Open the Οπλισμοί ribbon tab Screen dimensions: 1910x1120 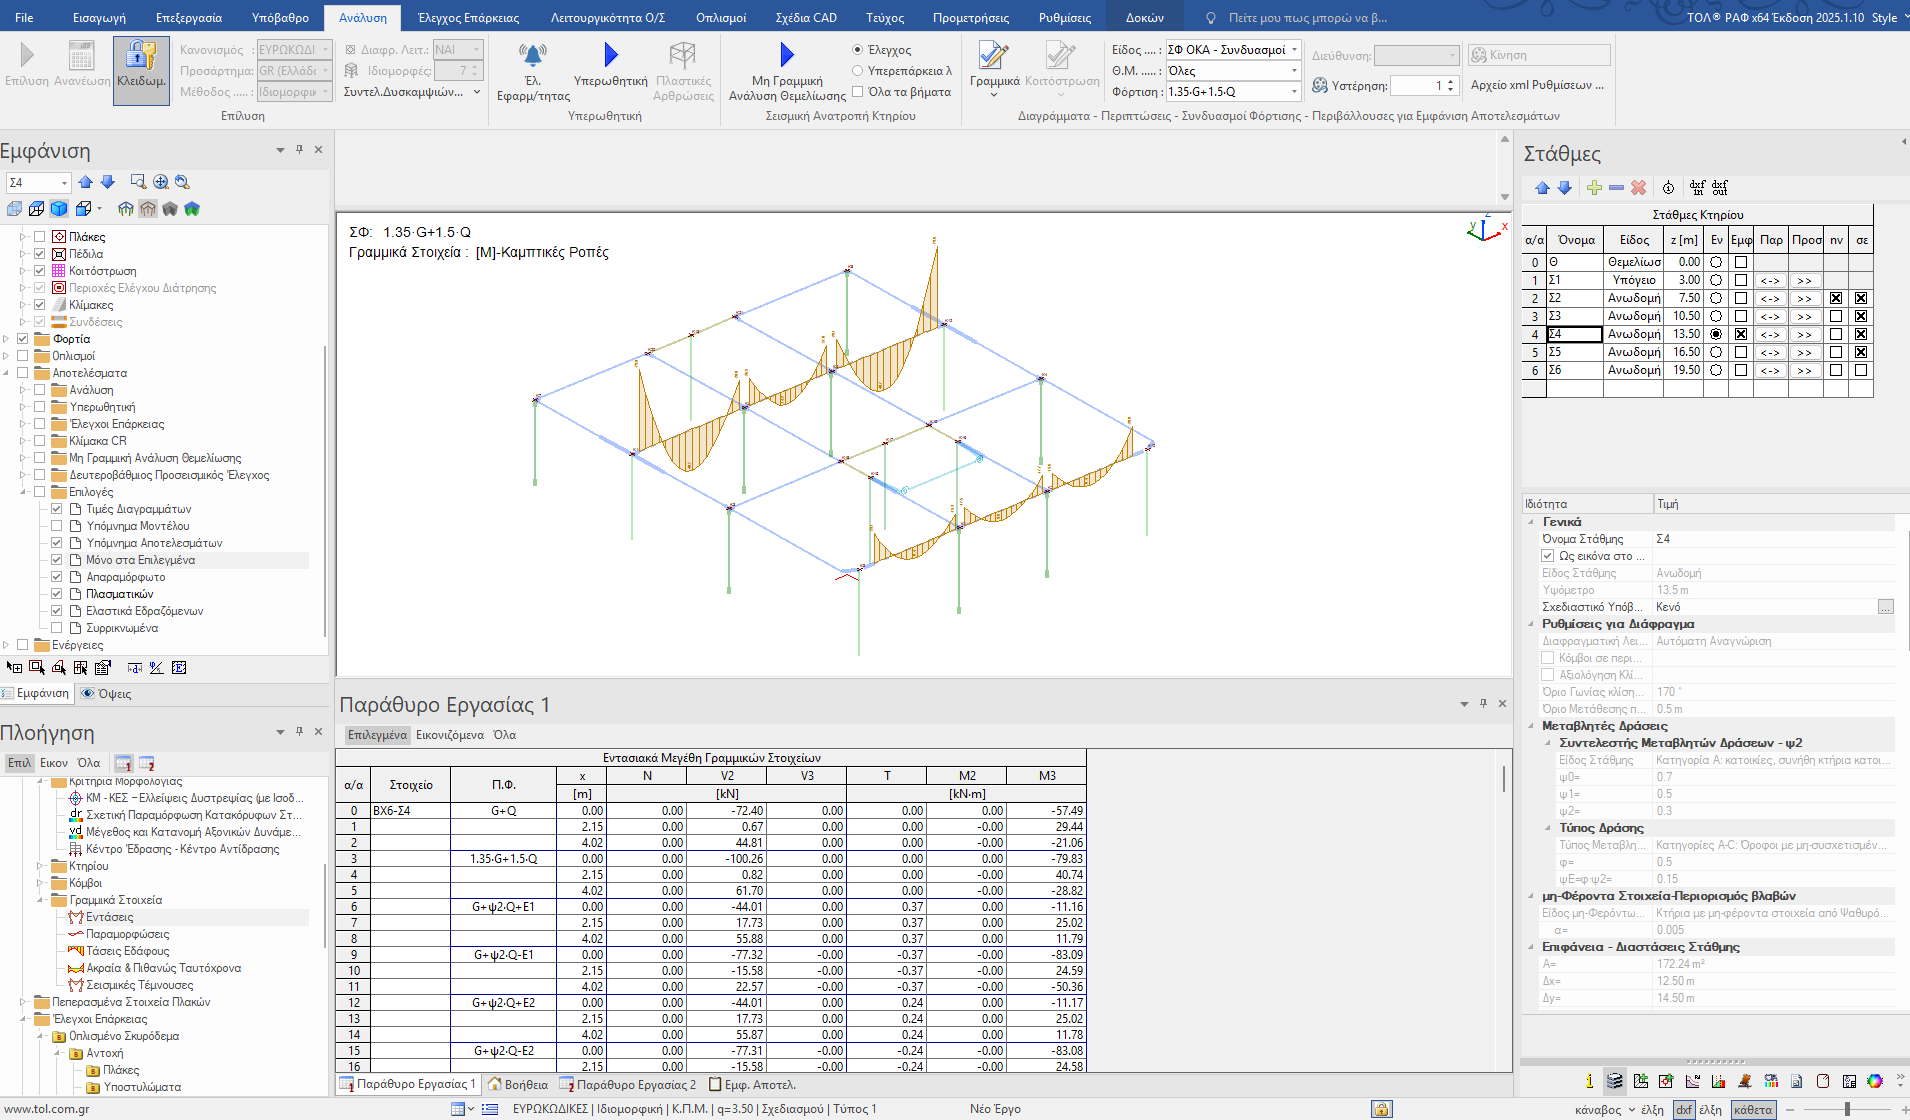point(720,18)
